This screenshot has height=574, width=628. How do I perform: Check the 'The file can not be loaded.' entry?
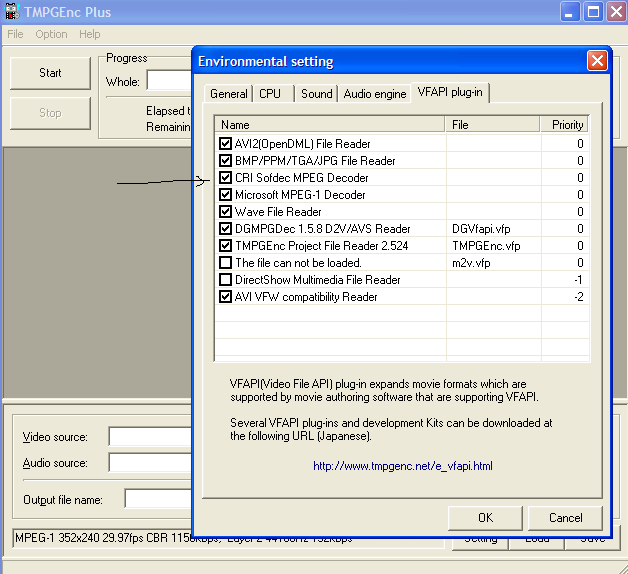coord(225,263)
